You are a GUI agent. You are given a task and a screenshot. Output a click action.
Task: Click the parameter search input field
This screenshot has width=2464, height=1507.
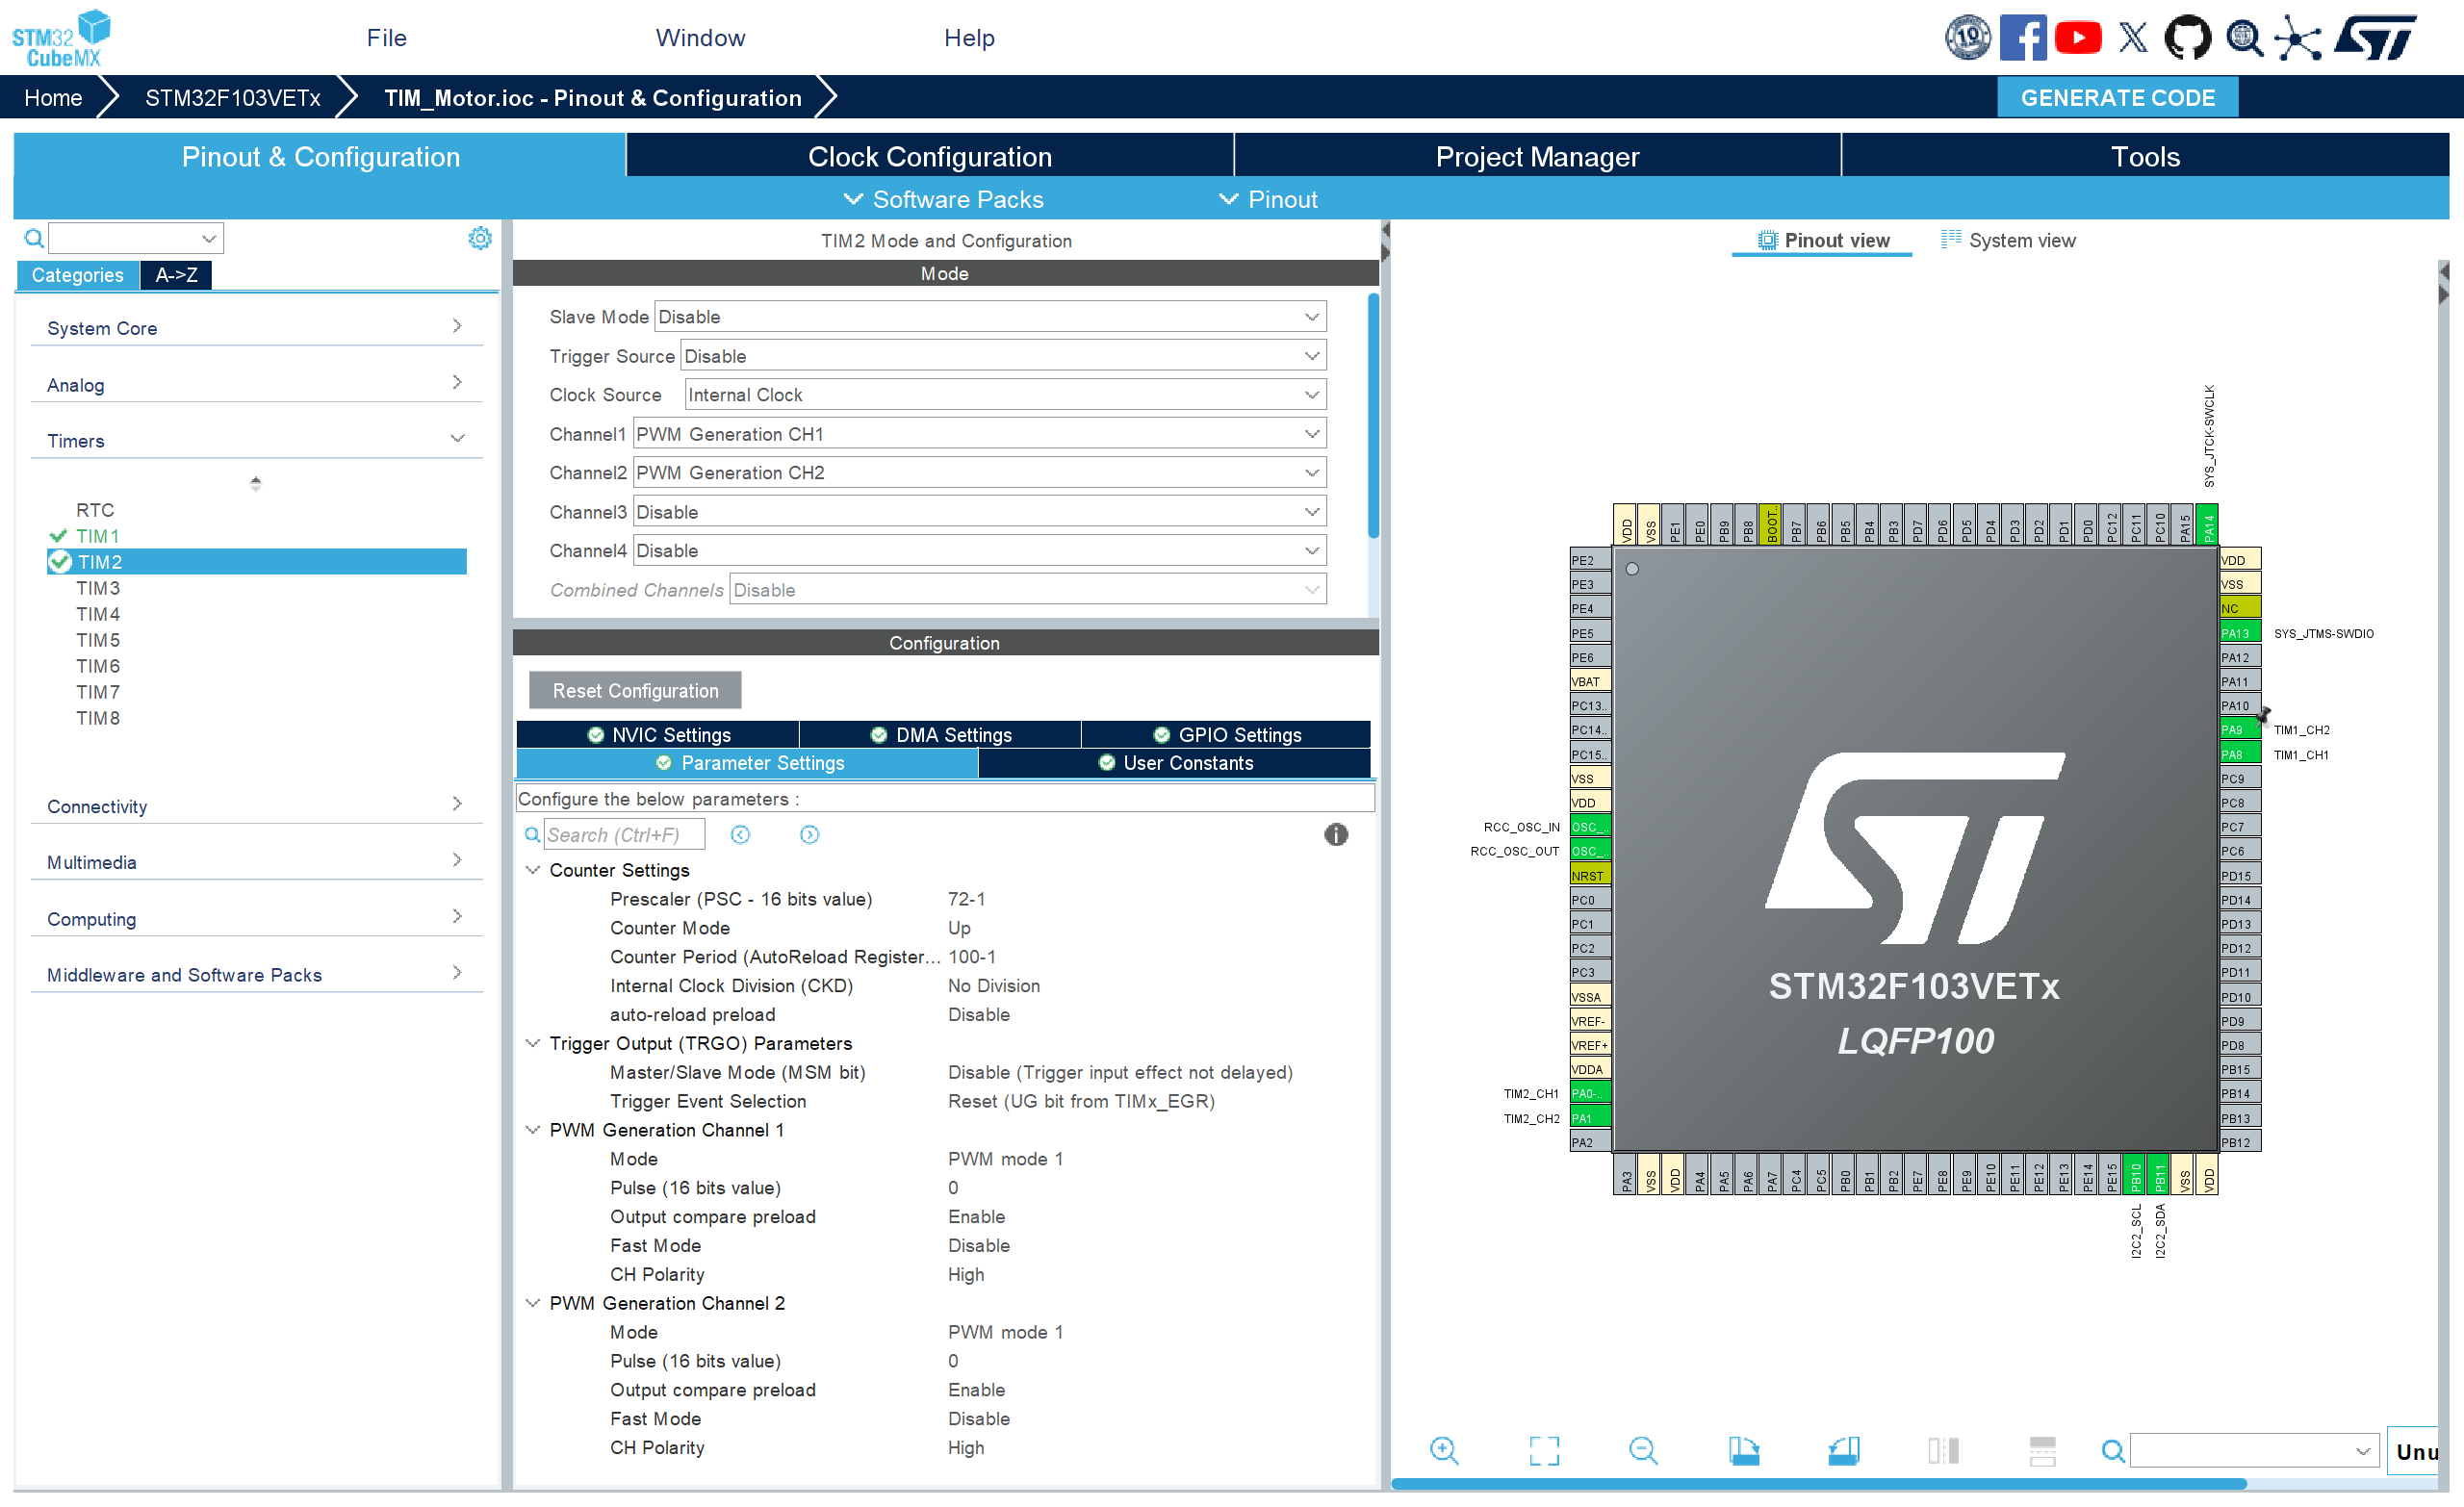[624, 834]
